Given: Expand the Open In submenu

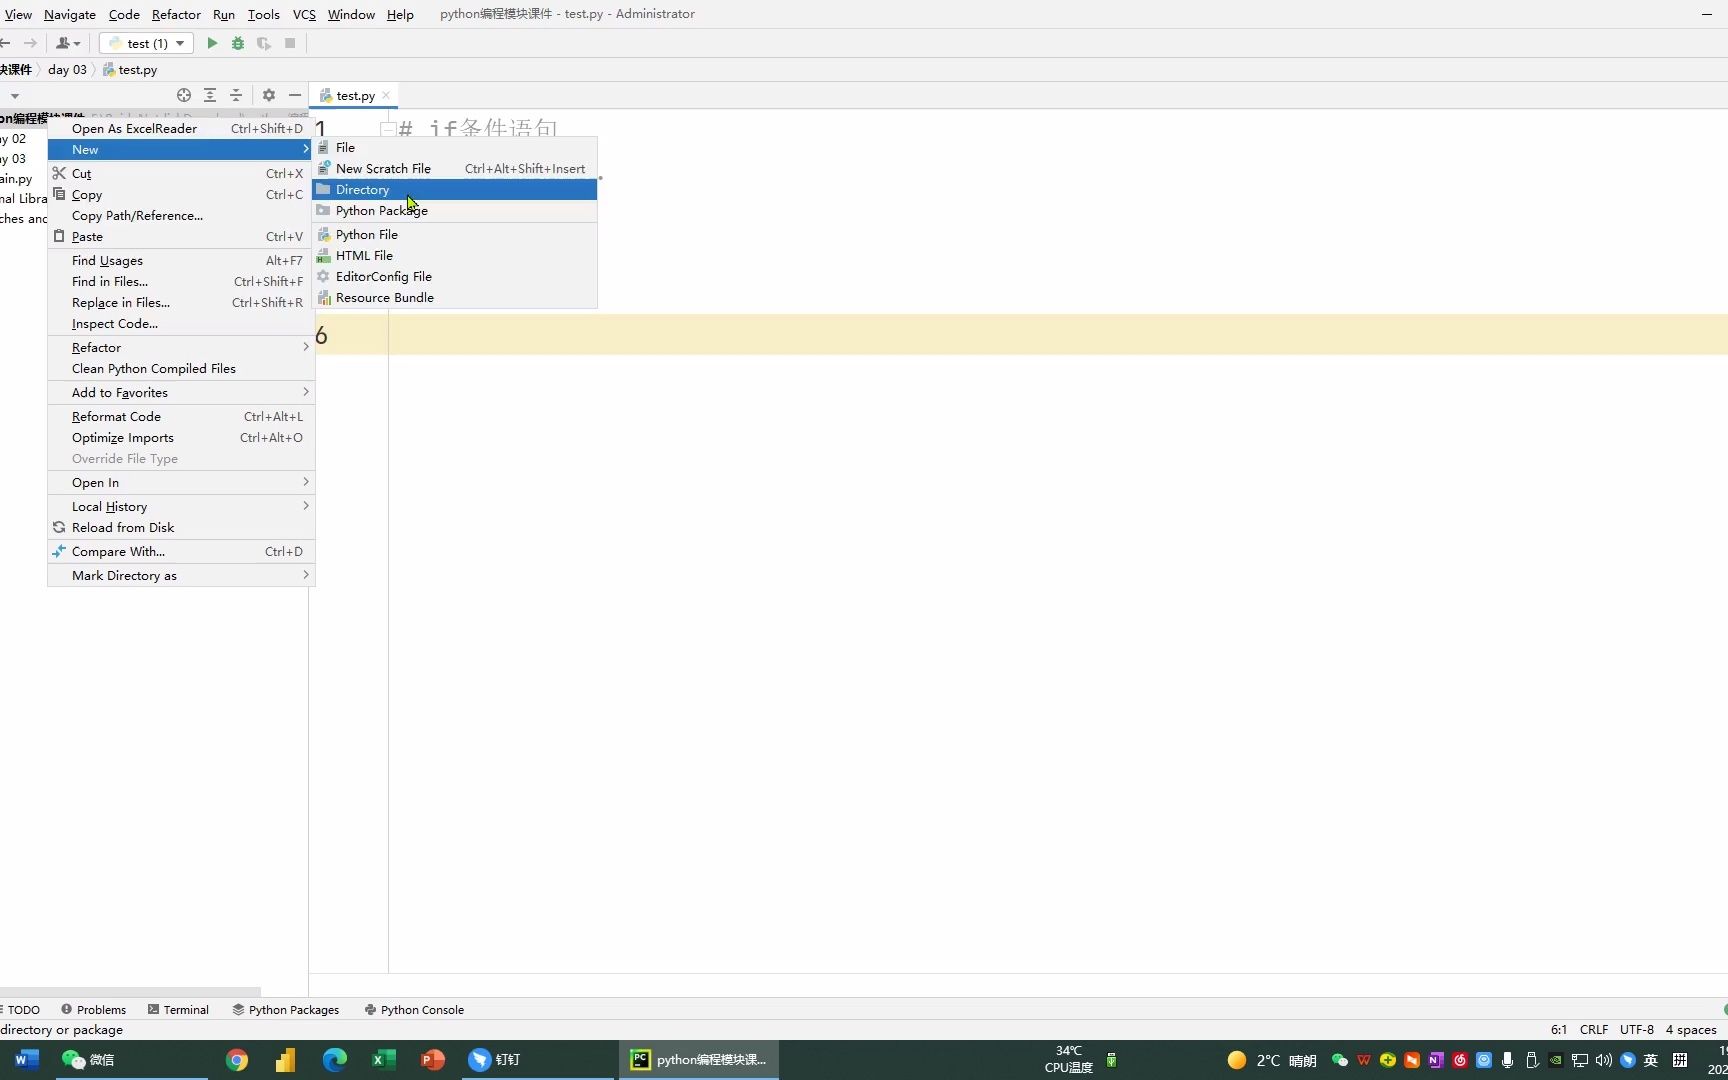Looking at the screenshot, I should [181, 482].
